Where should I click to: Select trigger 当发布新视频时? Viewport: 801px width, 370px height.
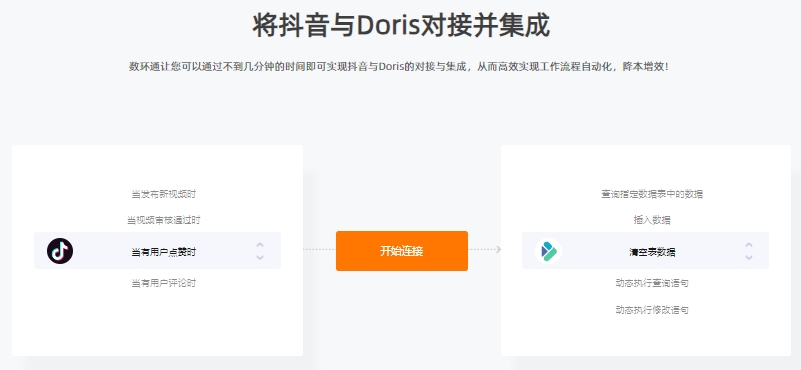click(x=163, y=194)
